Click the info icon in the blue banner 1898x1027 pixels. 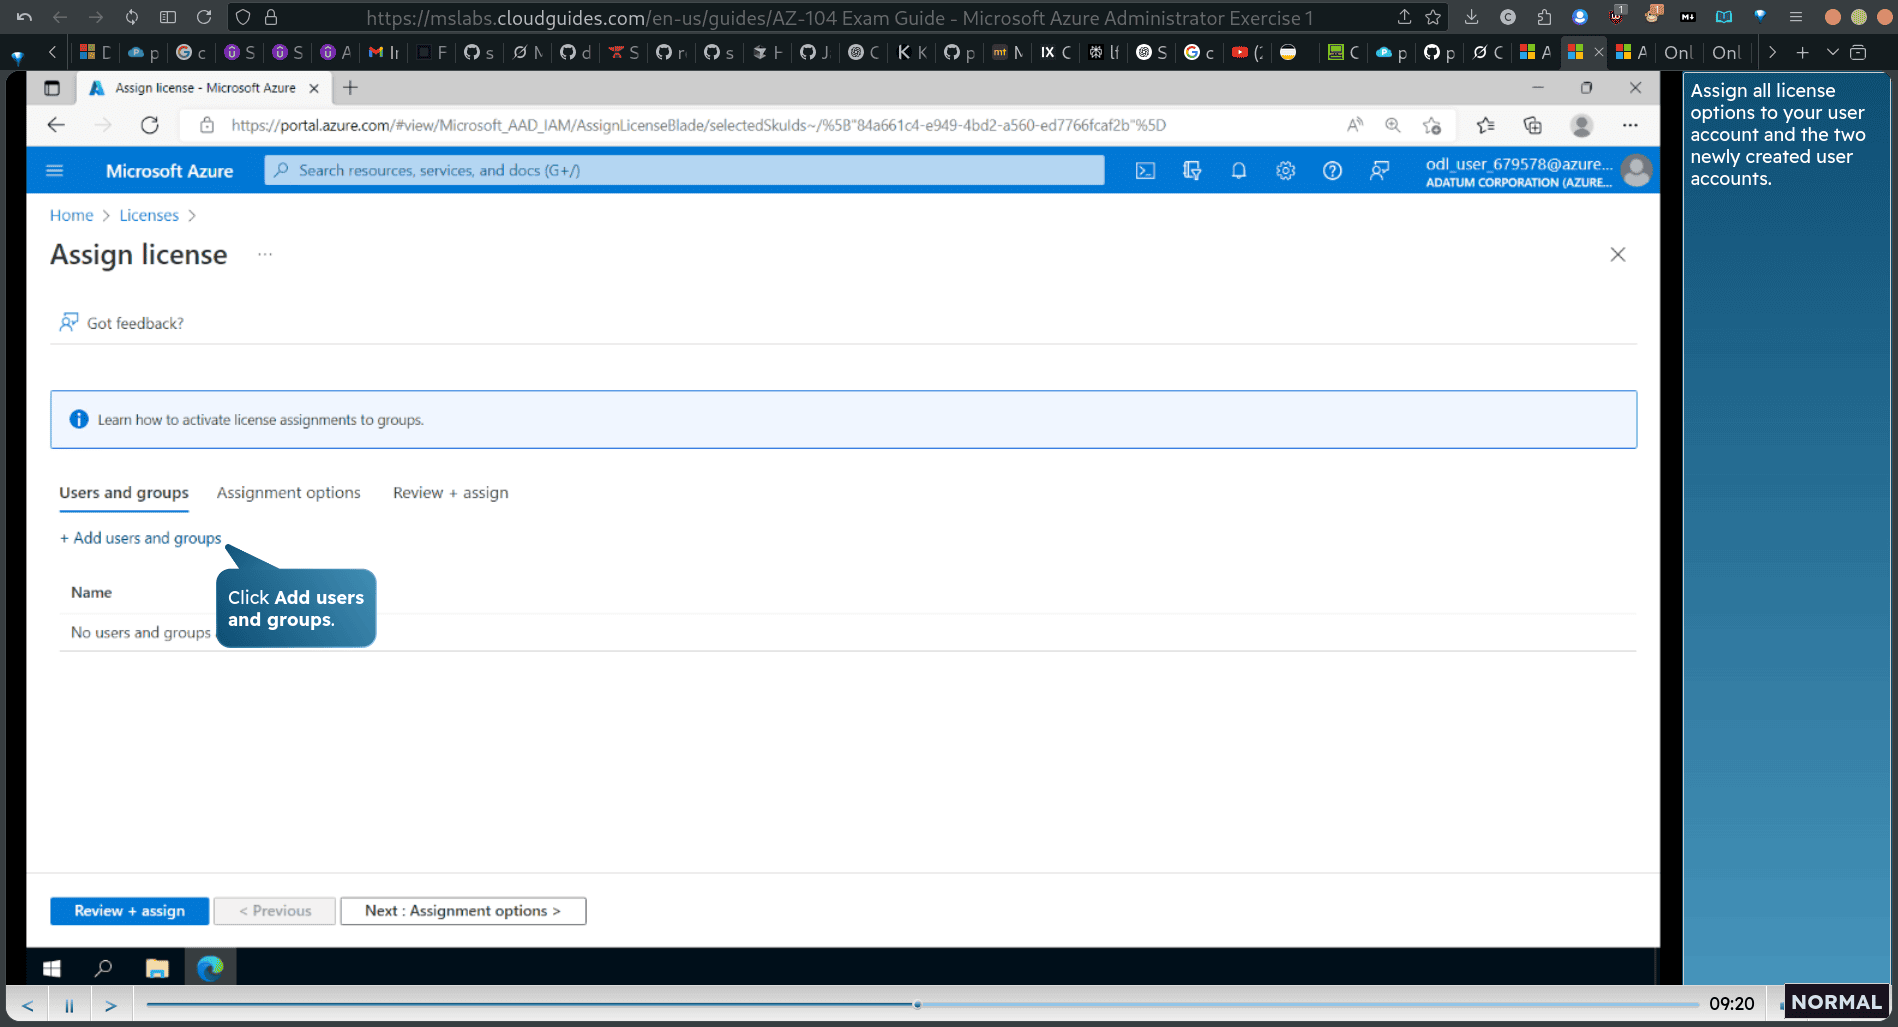click(x=79, y=419)
